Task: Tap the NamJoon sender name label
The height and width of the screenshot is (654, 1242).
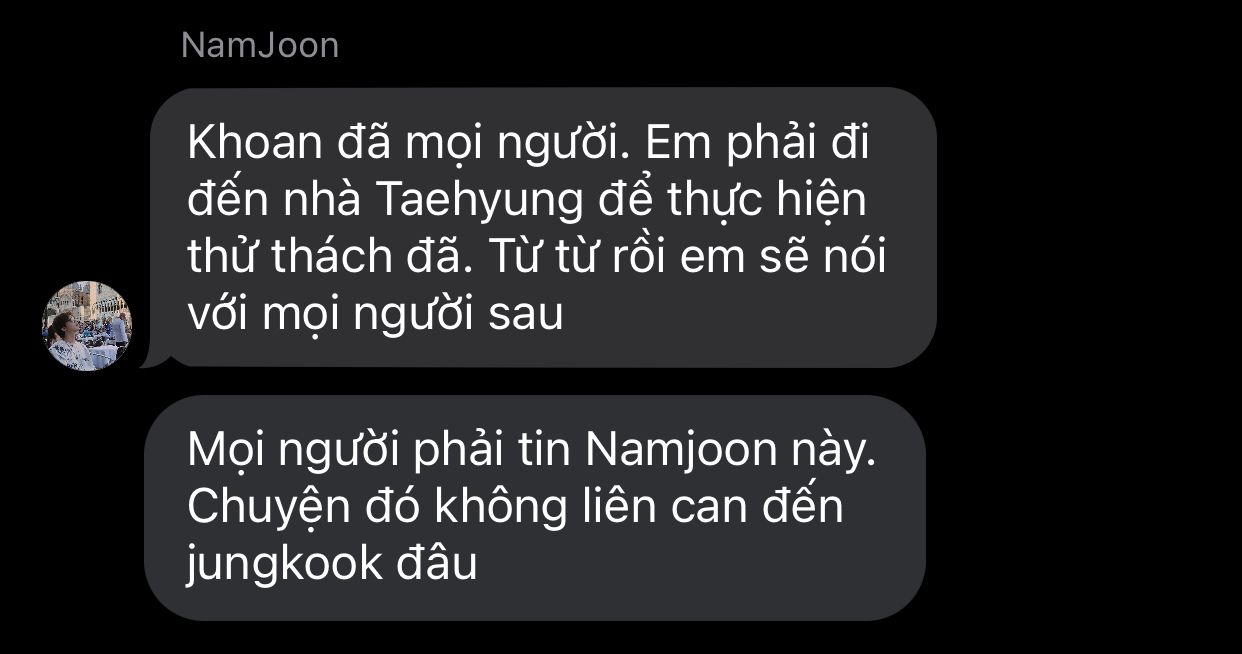Action: click(x=260, y=45)
